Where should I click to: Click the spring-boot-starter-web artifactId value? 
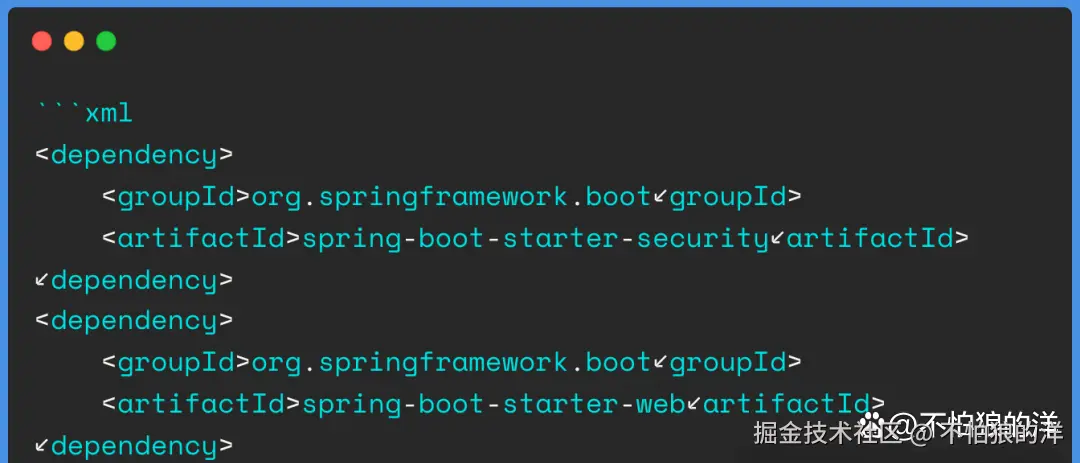tap(493, 404)
